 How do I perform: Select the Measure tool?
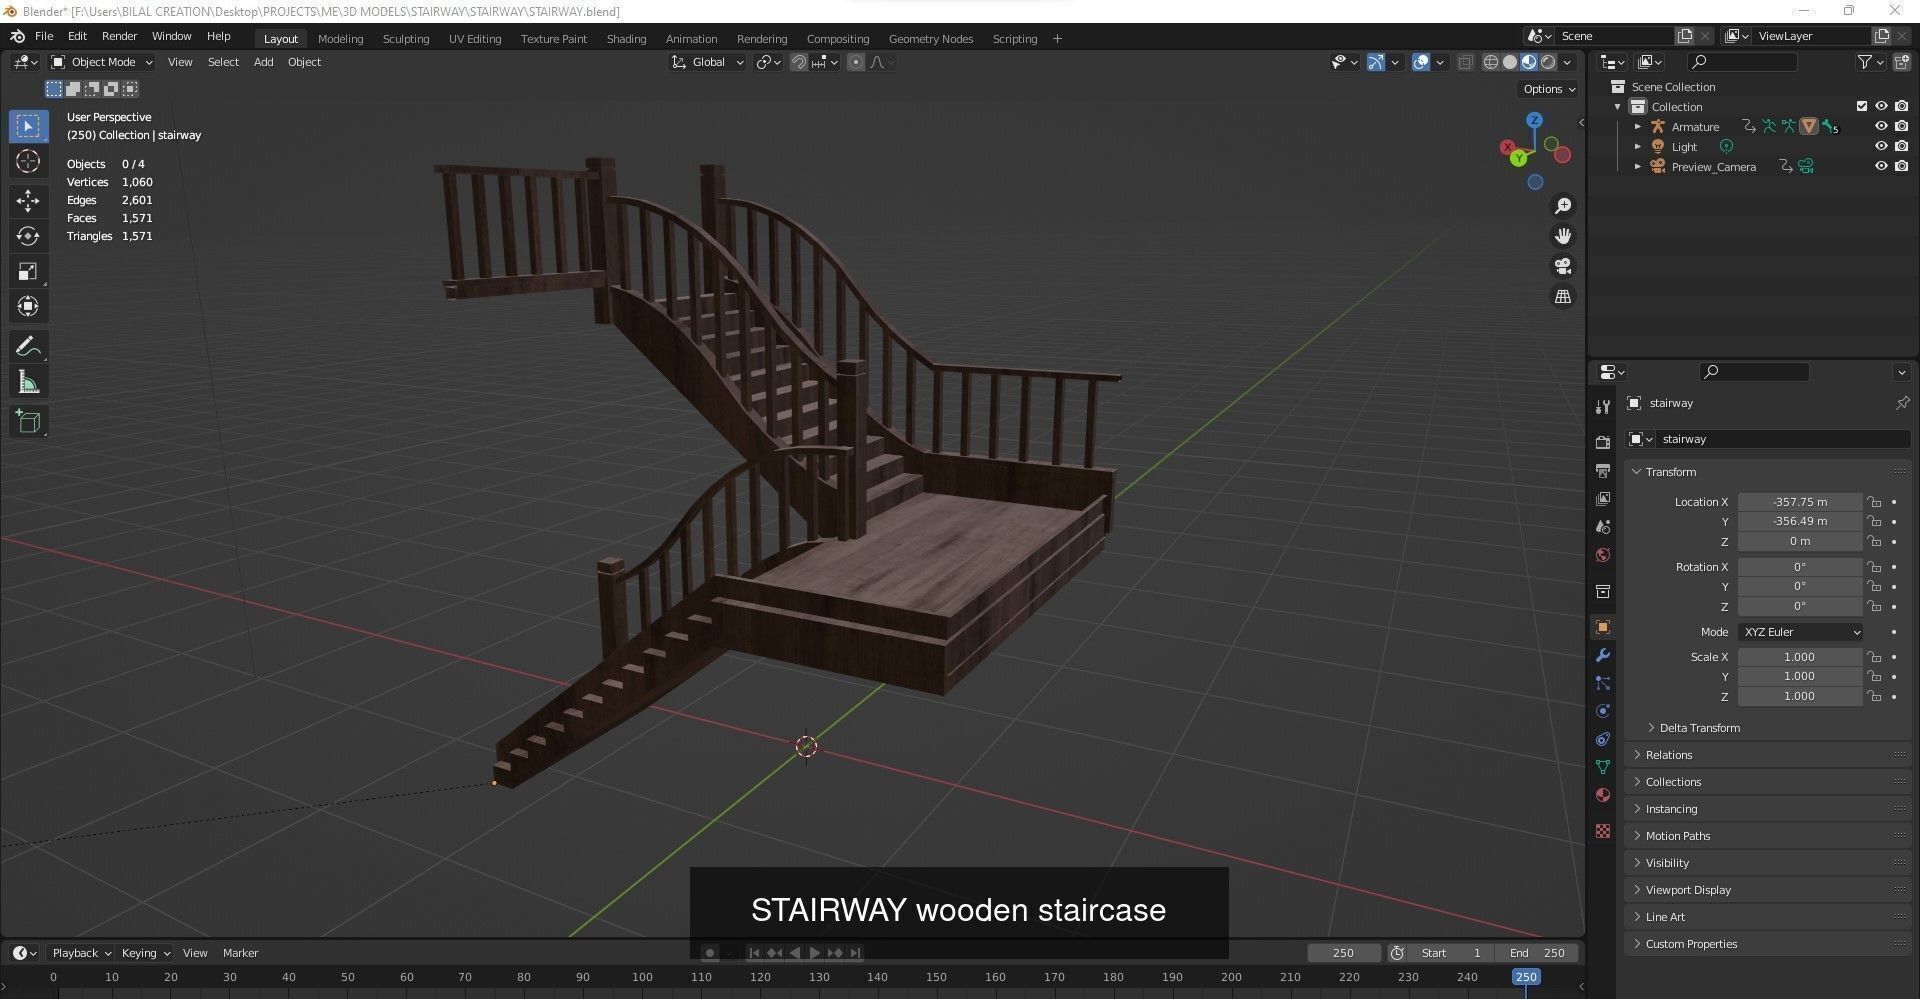[x=28, y=382]
